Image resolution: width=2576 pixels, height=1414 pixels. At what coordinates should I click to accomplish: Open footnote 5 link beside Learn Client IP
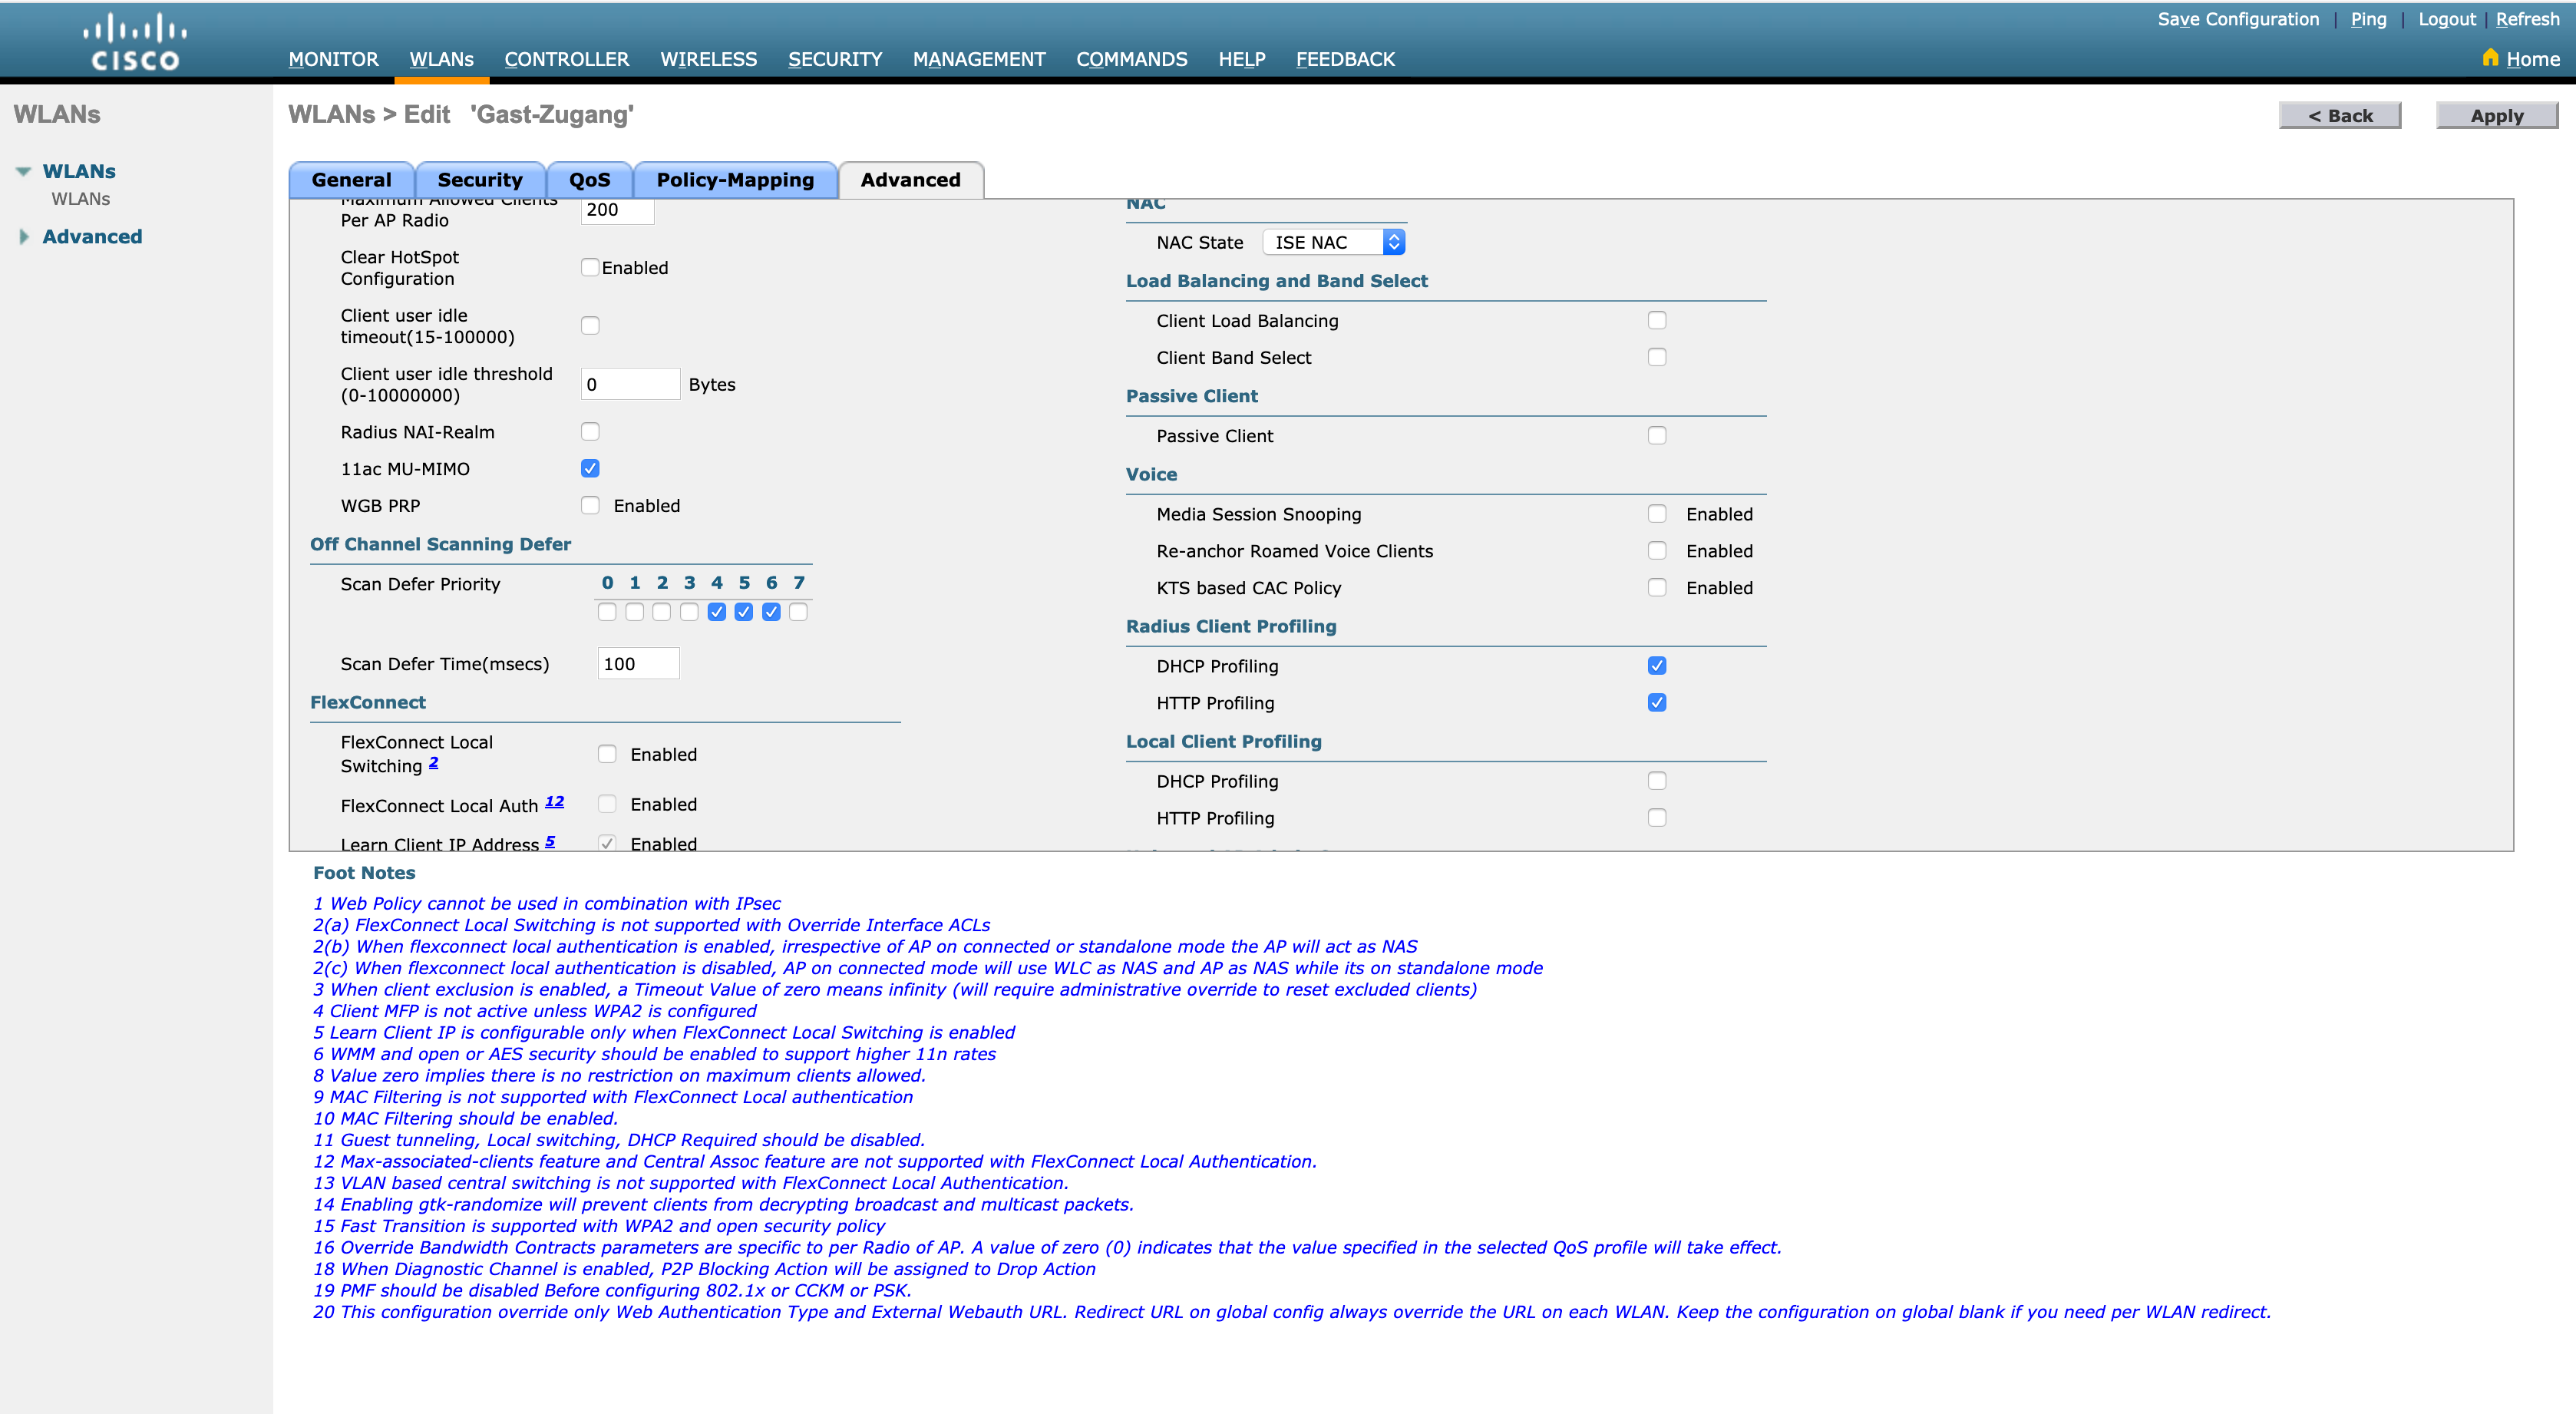point(549,841)
